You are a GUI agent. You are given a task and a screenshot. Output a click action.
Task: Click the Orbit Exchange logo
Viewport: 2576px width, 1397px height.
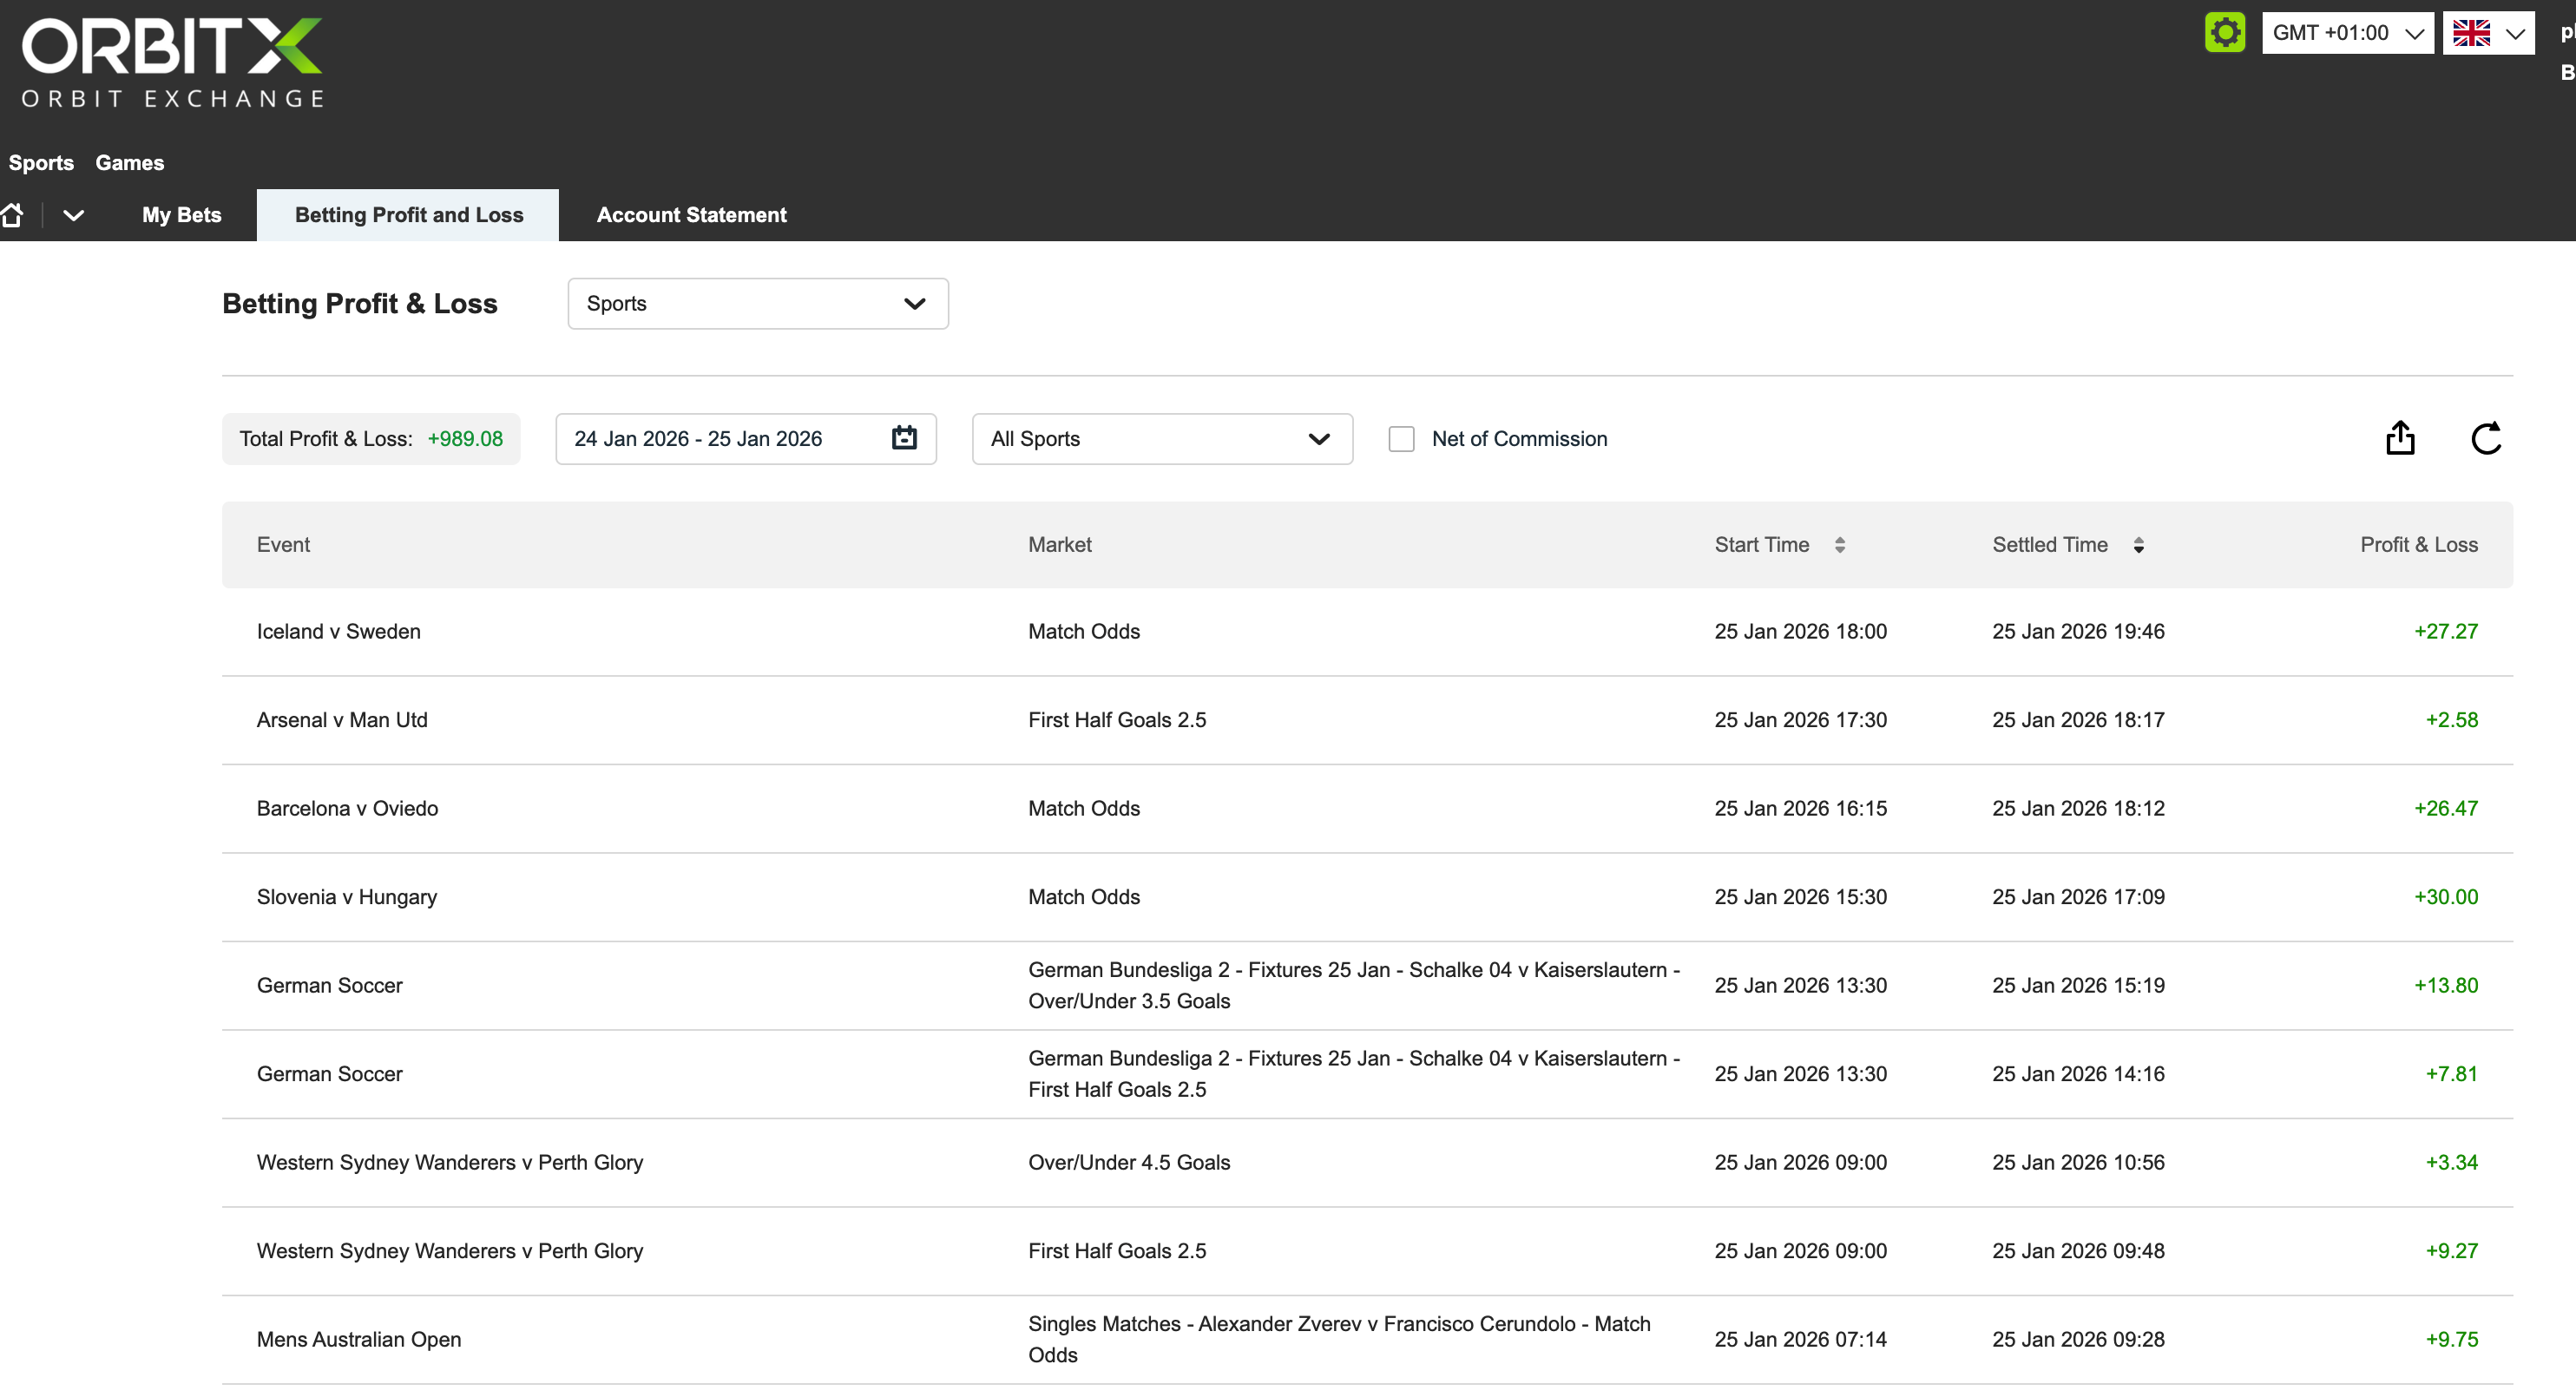(172, 62)
